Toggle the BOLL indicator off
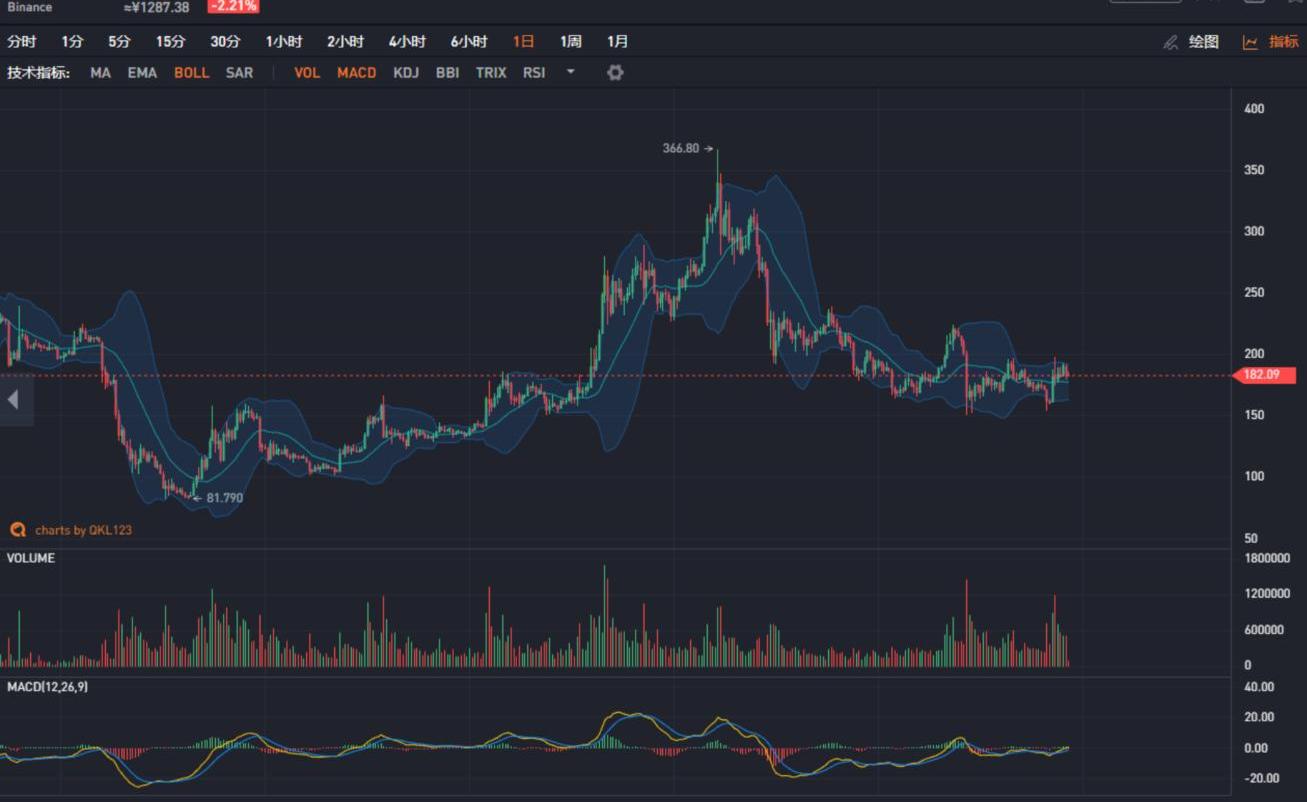 pos(191,73)
